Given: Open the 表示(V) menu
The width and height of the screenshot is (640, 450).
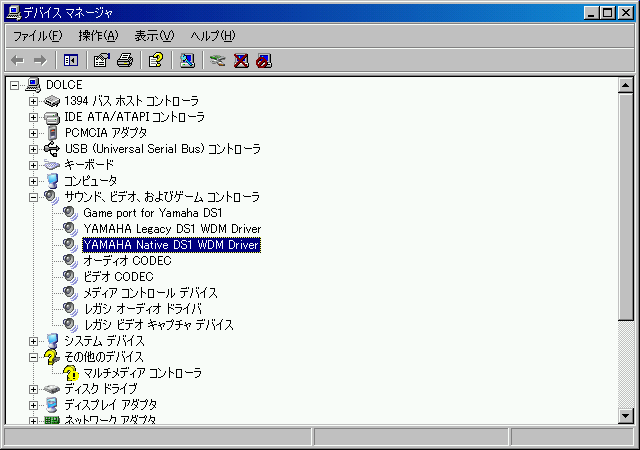Looking at the screenshot, I should point(154,36).
